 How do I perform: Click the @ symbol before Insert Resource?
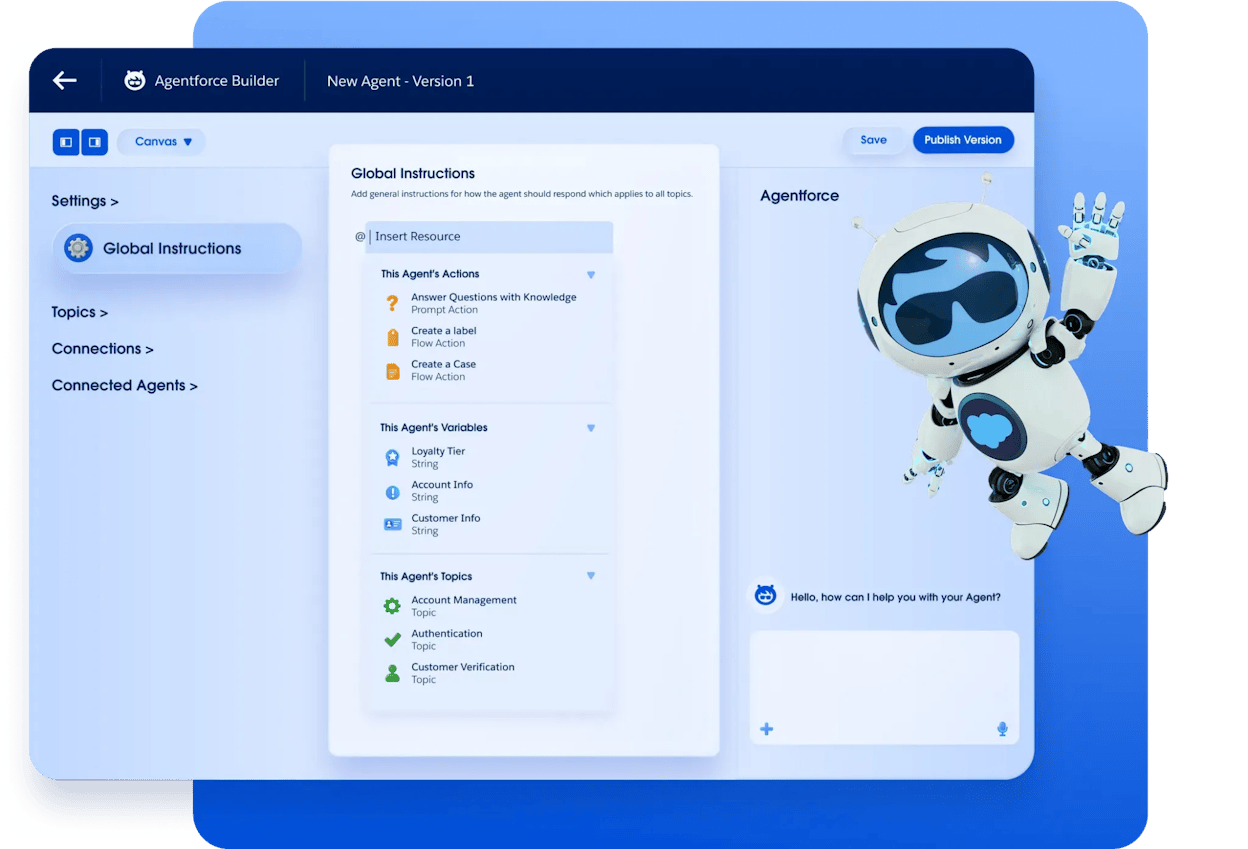tap(360, 237)
